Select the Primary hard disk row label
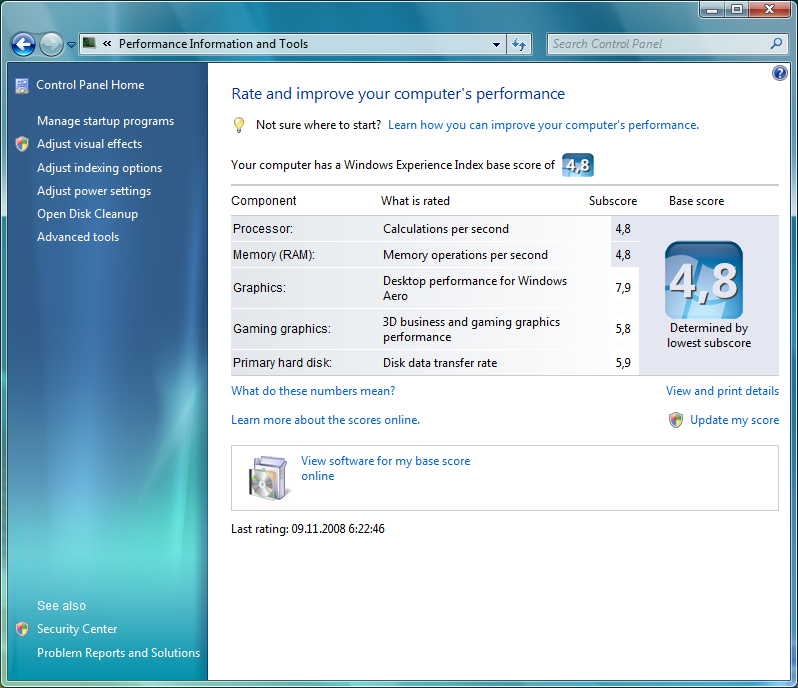This screenshot has width=798, height=688. coord(282,363)
